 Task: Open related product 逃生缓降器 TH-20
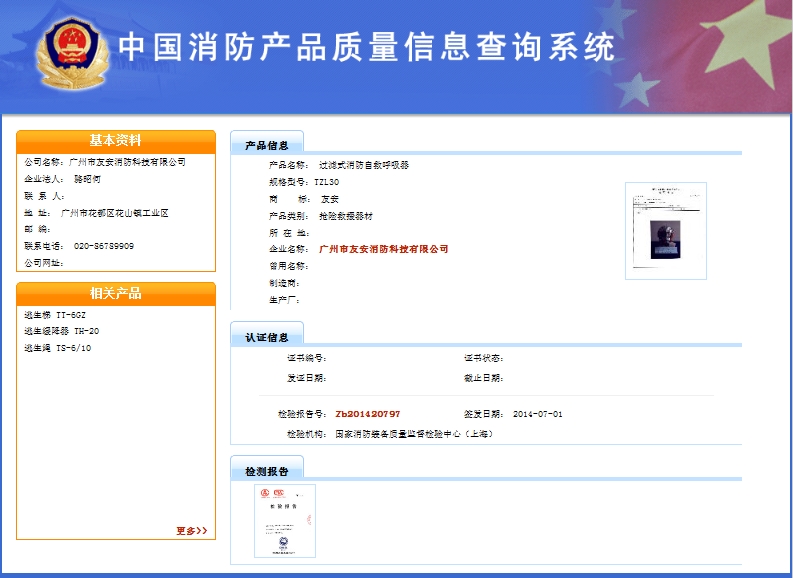(x=61, y=331)
